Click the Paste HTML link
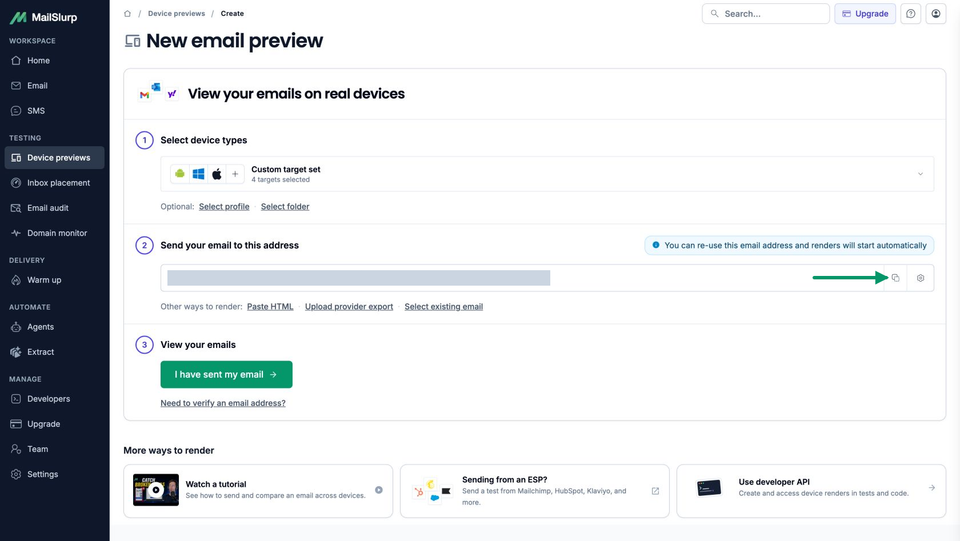Viewport: 960px width, 541px height. pos(270,307)
